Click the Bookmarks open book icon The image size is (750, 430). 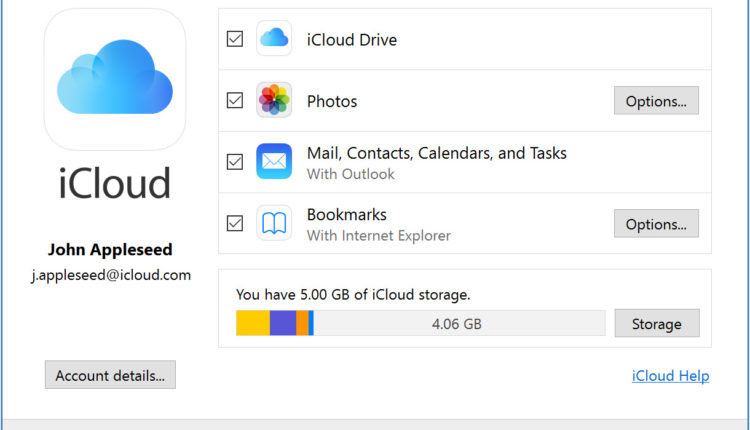(x=273, y=223)
